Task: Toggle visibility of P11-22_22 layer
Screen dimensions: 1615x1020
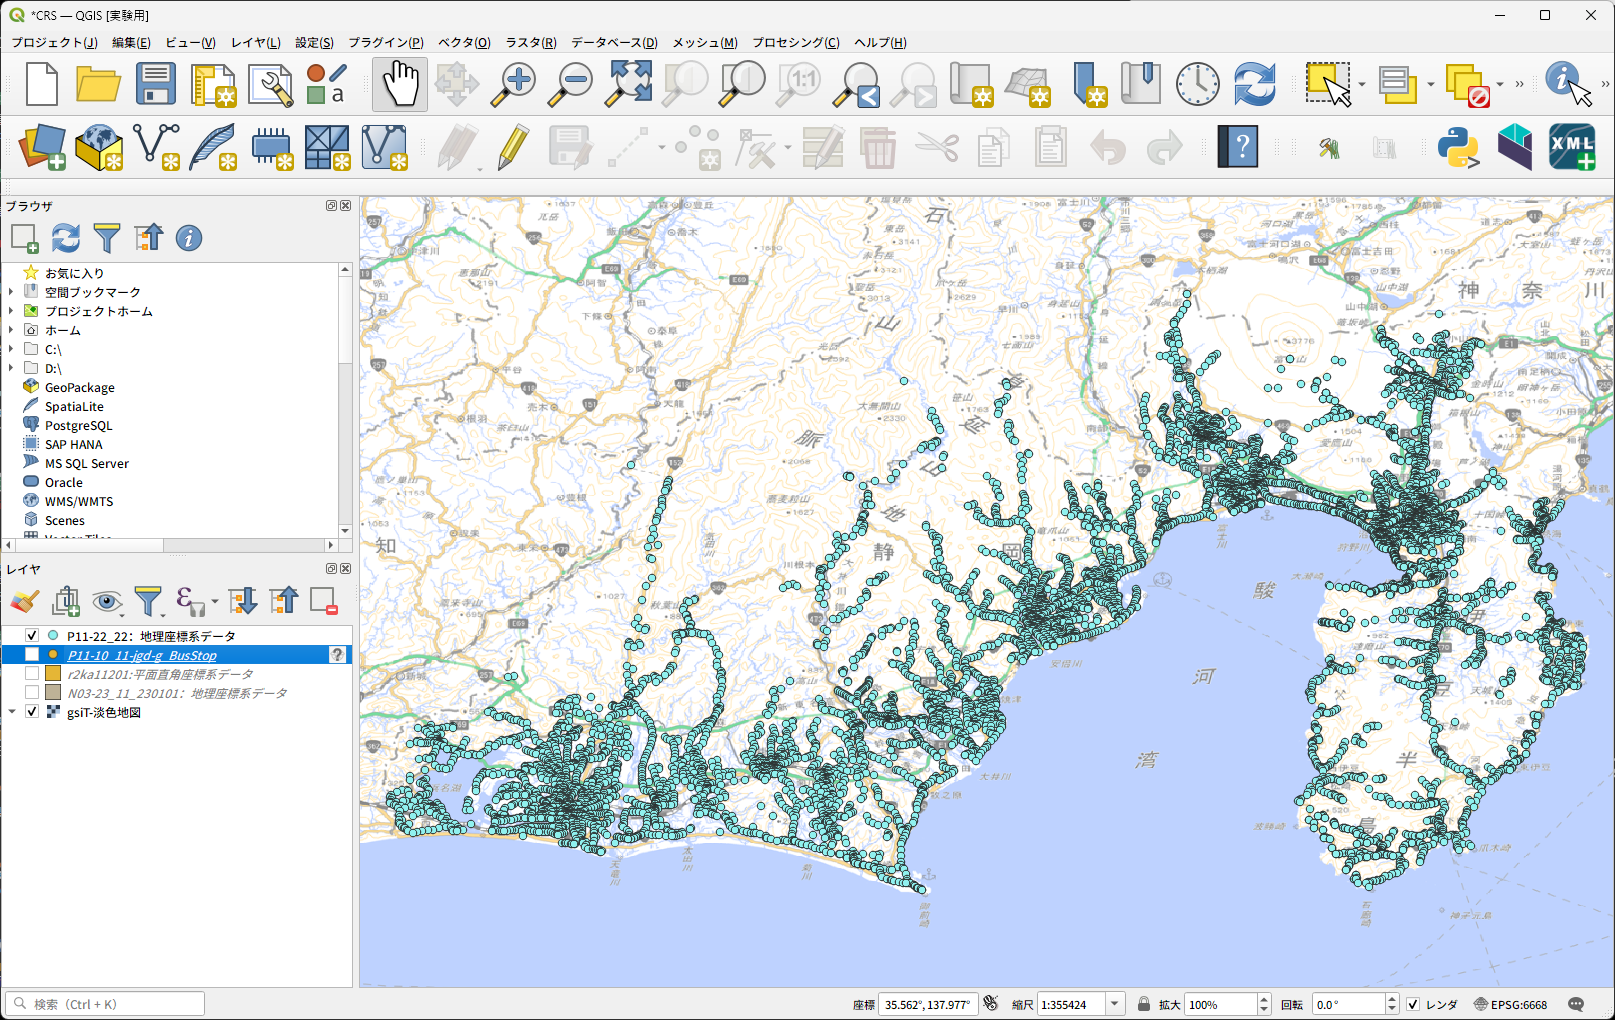Action: (x=32, y=636)
